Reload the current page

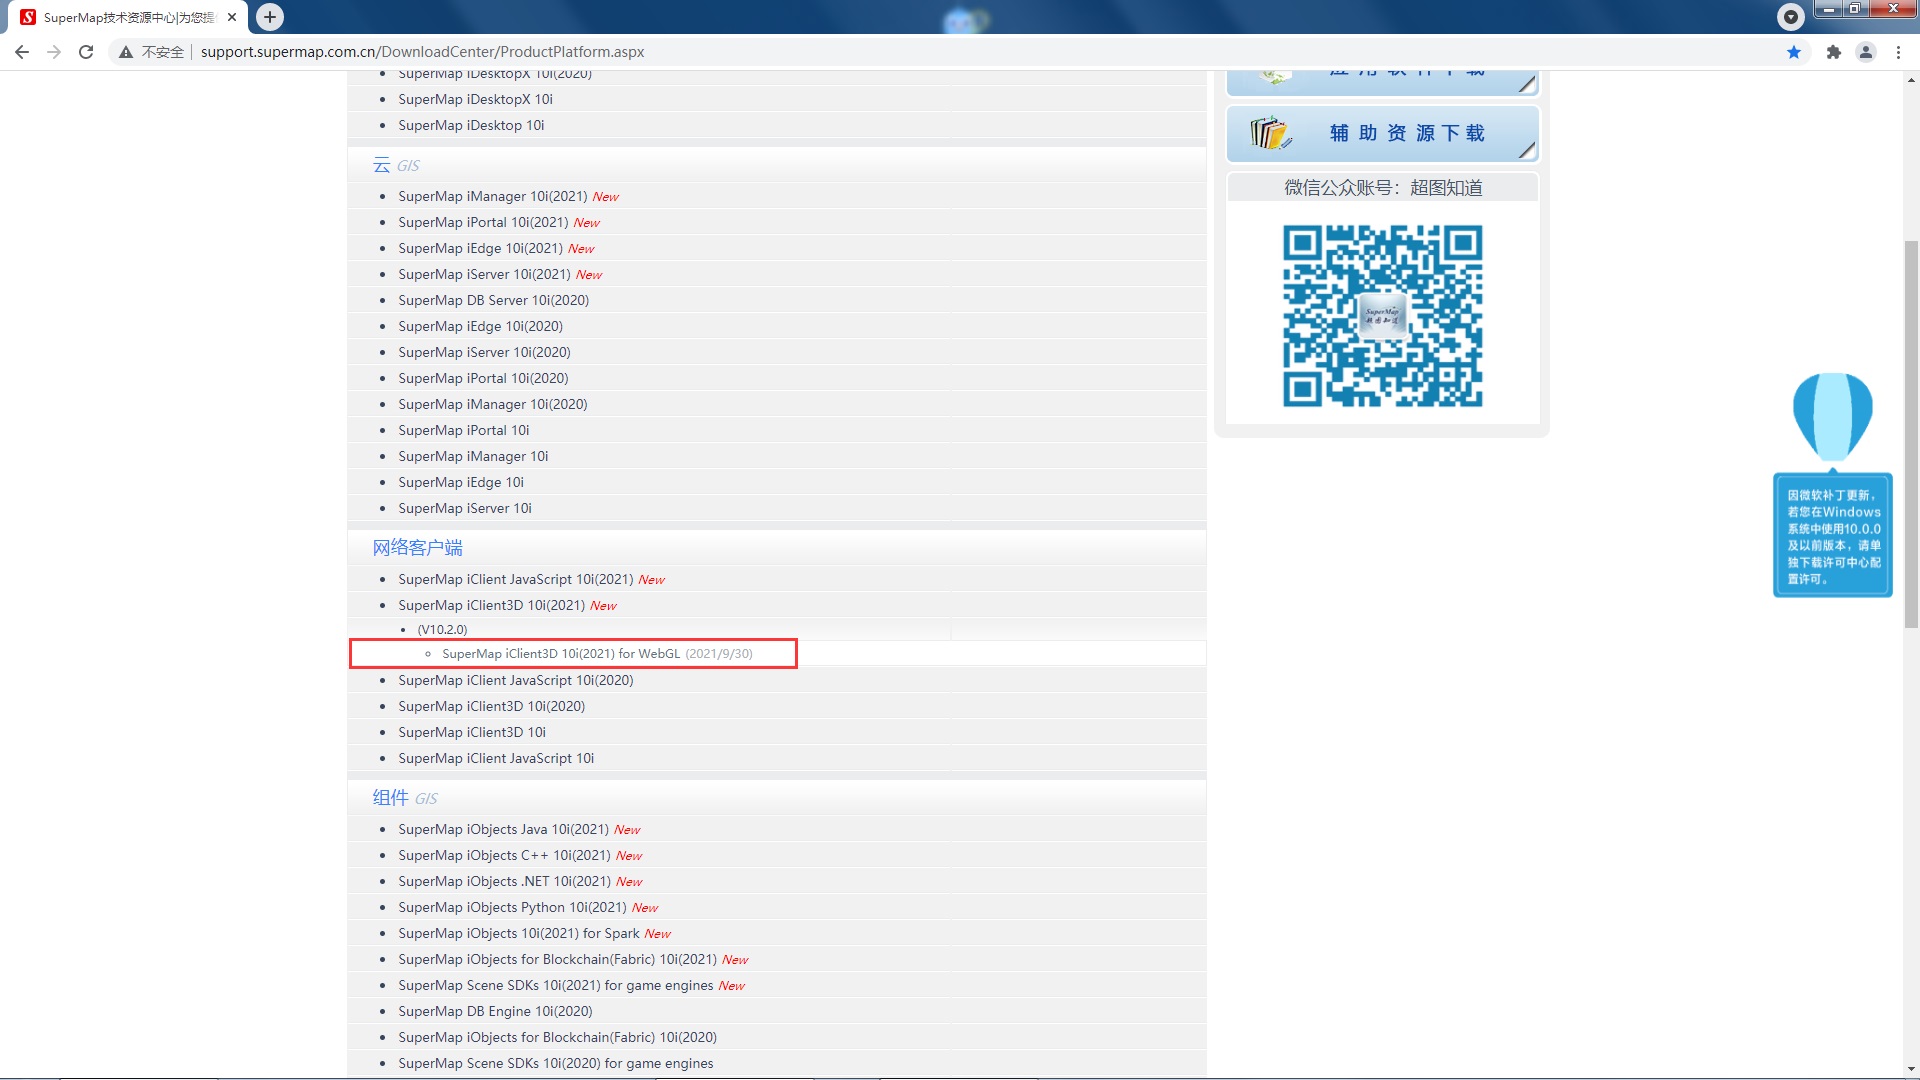(x=86, y=52)
